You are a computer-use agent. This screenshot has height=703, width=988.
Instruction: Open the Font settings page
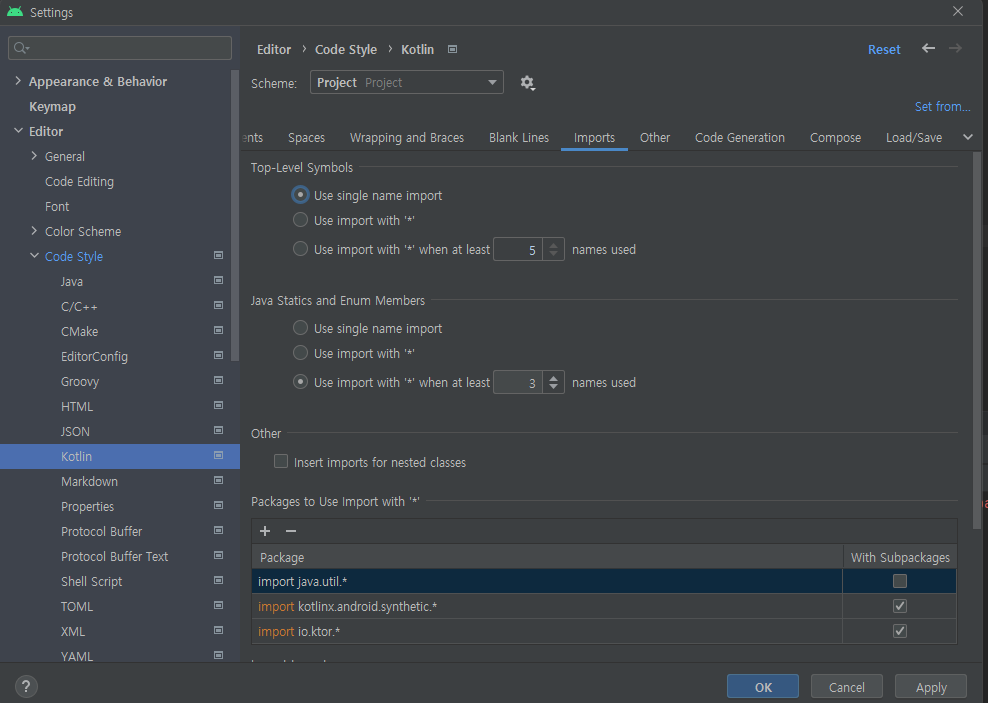(57, 206)
